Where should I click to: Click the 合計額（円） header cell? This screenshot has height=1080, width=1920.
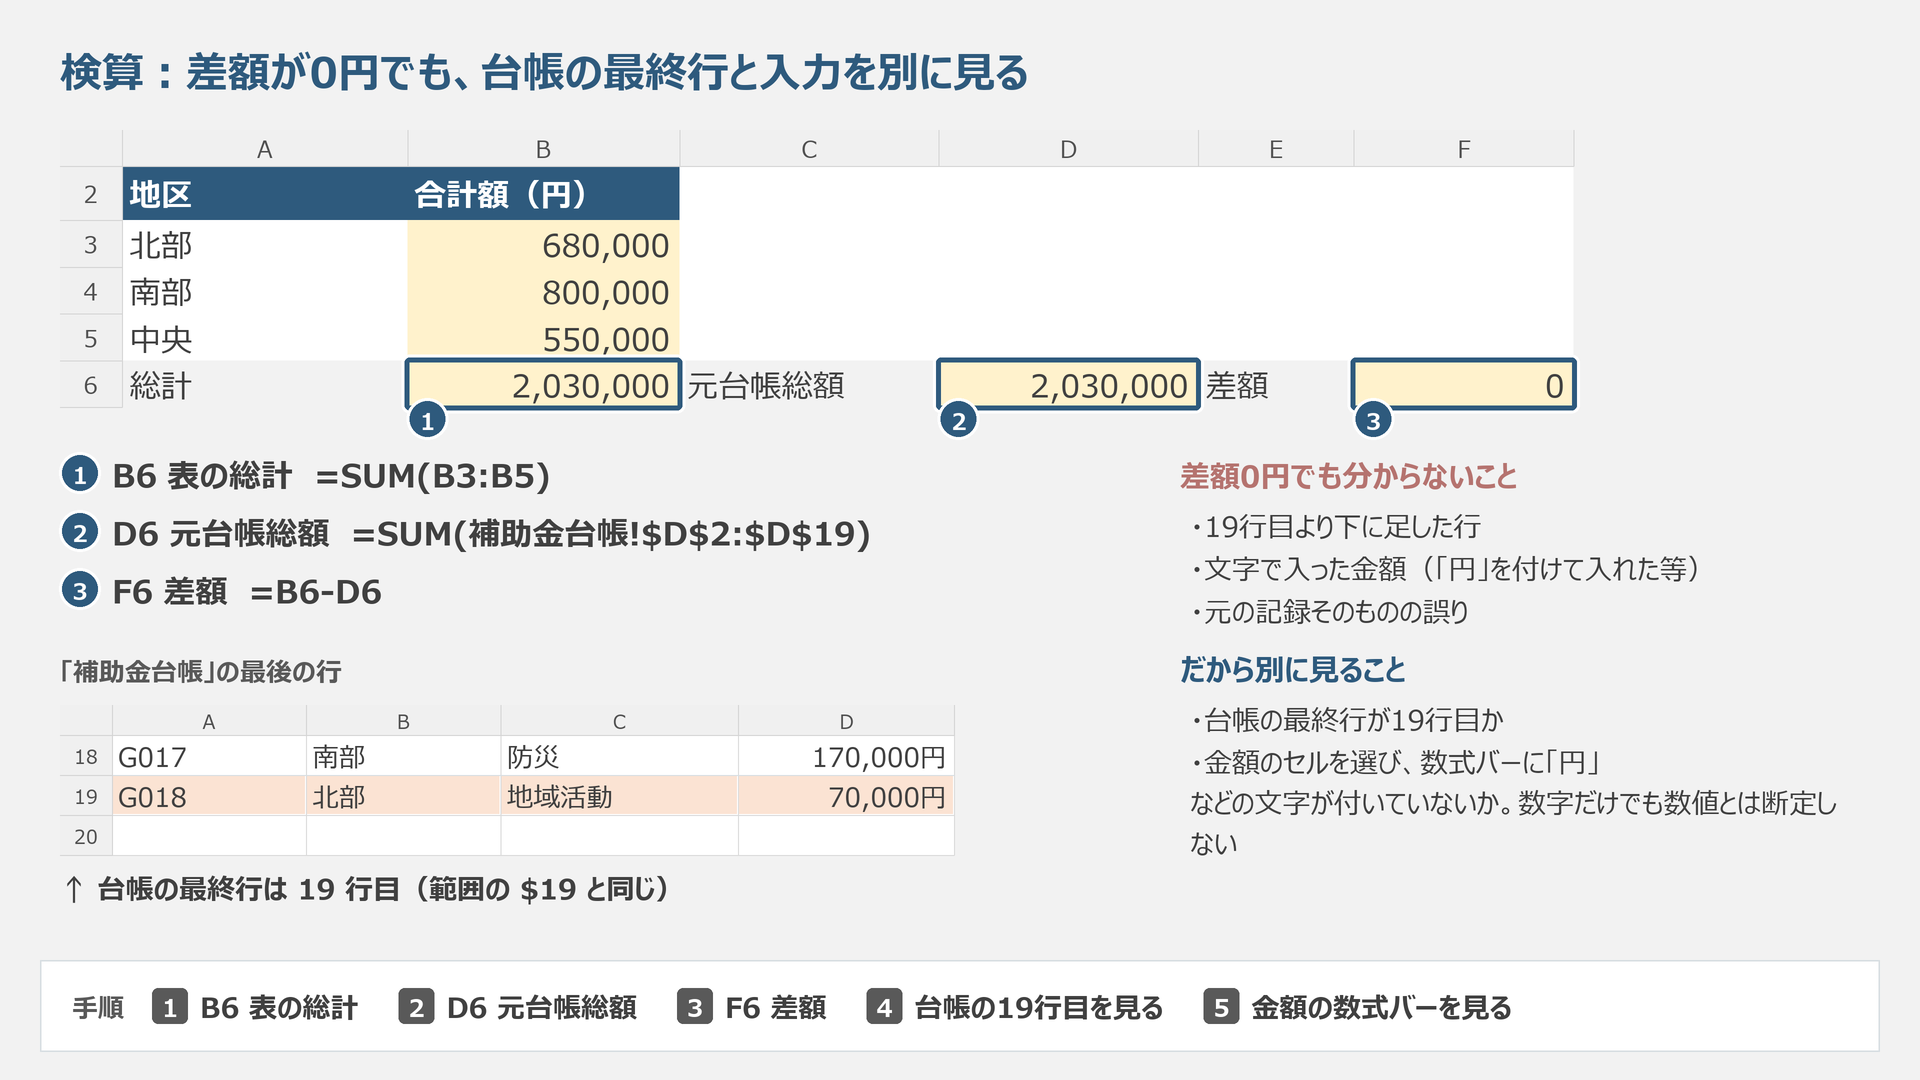pyautogui.click(x=543, y=194)
